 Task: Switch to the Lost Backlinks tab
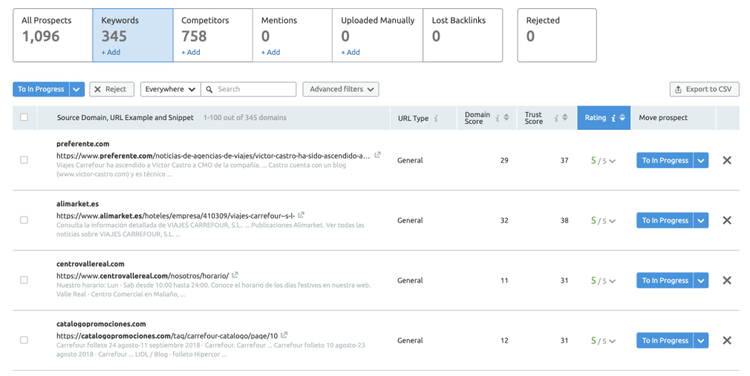click(463, 35)
